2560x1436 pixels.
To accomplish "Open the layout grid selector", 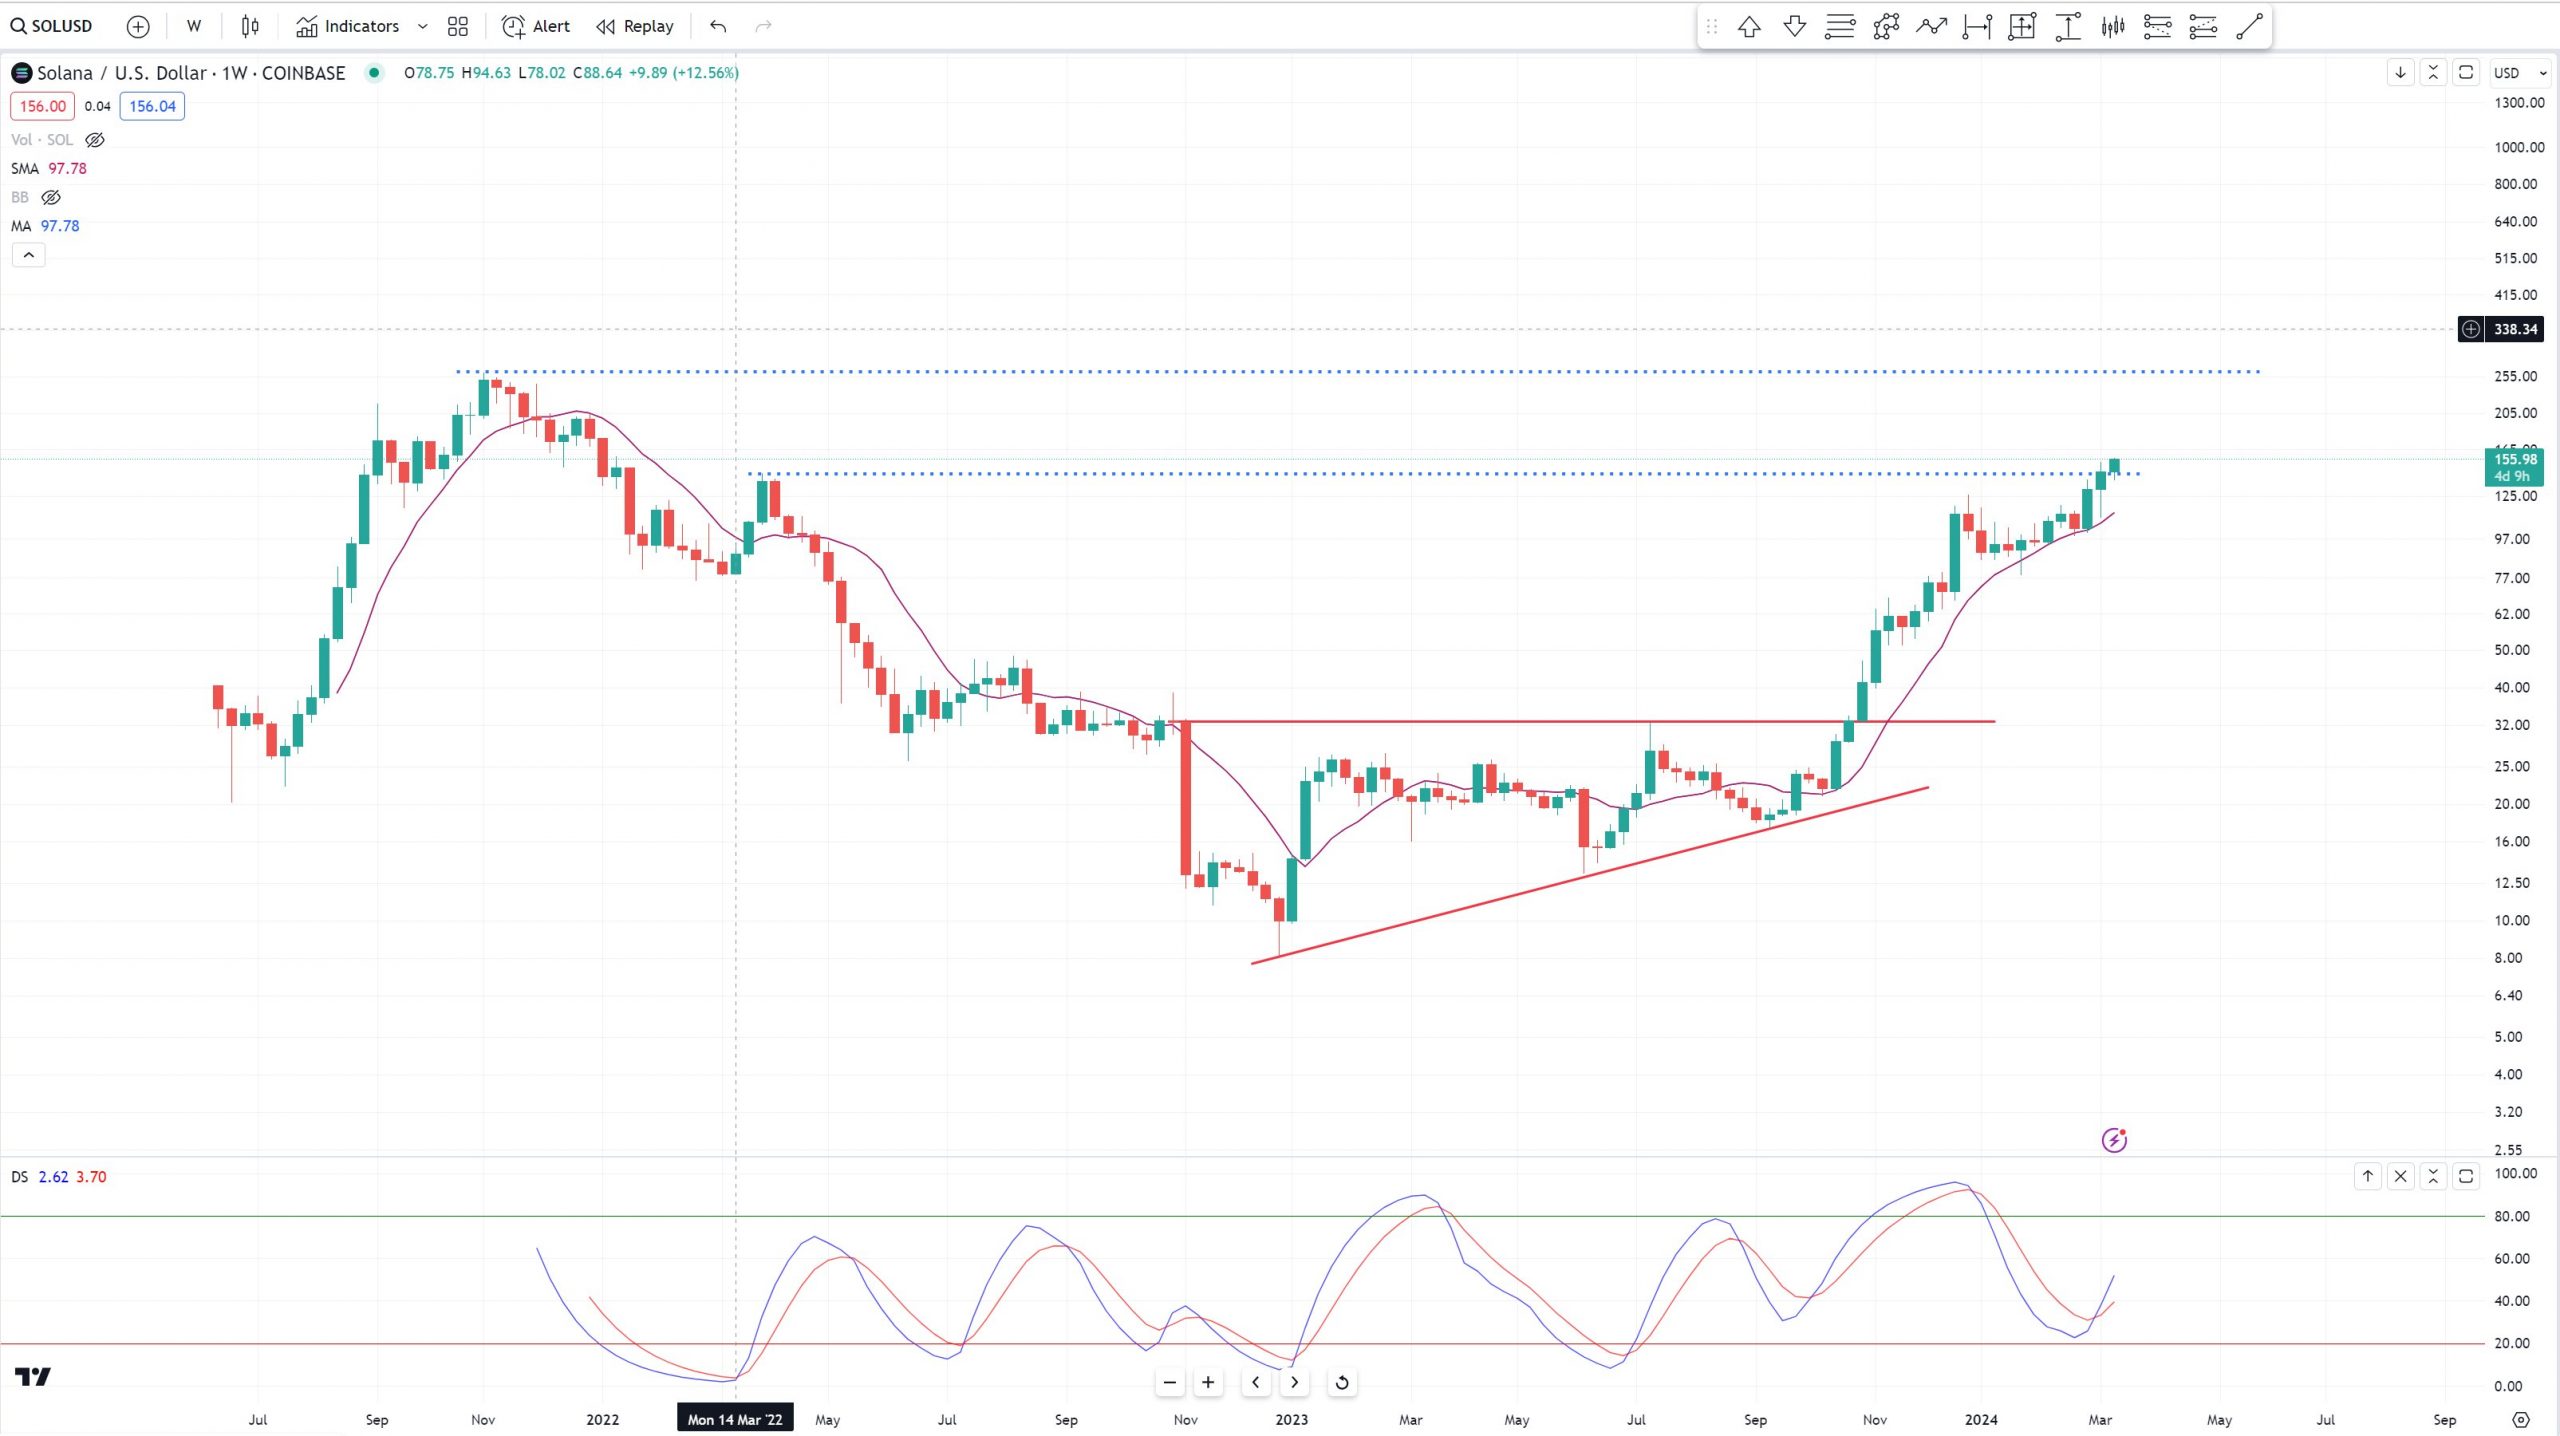I will pyautogui.click(x=458, y=27).
